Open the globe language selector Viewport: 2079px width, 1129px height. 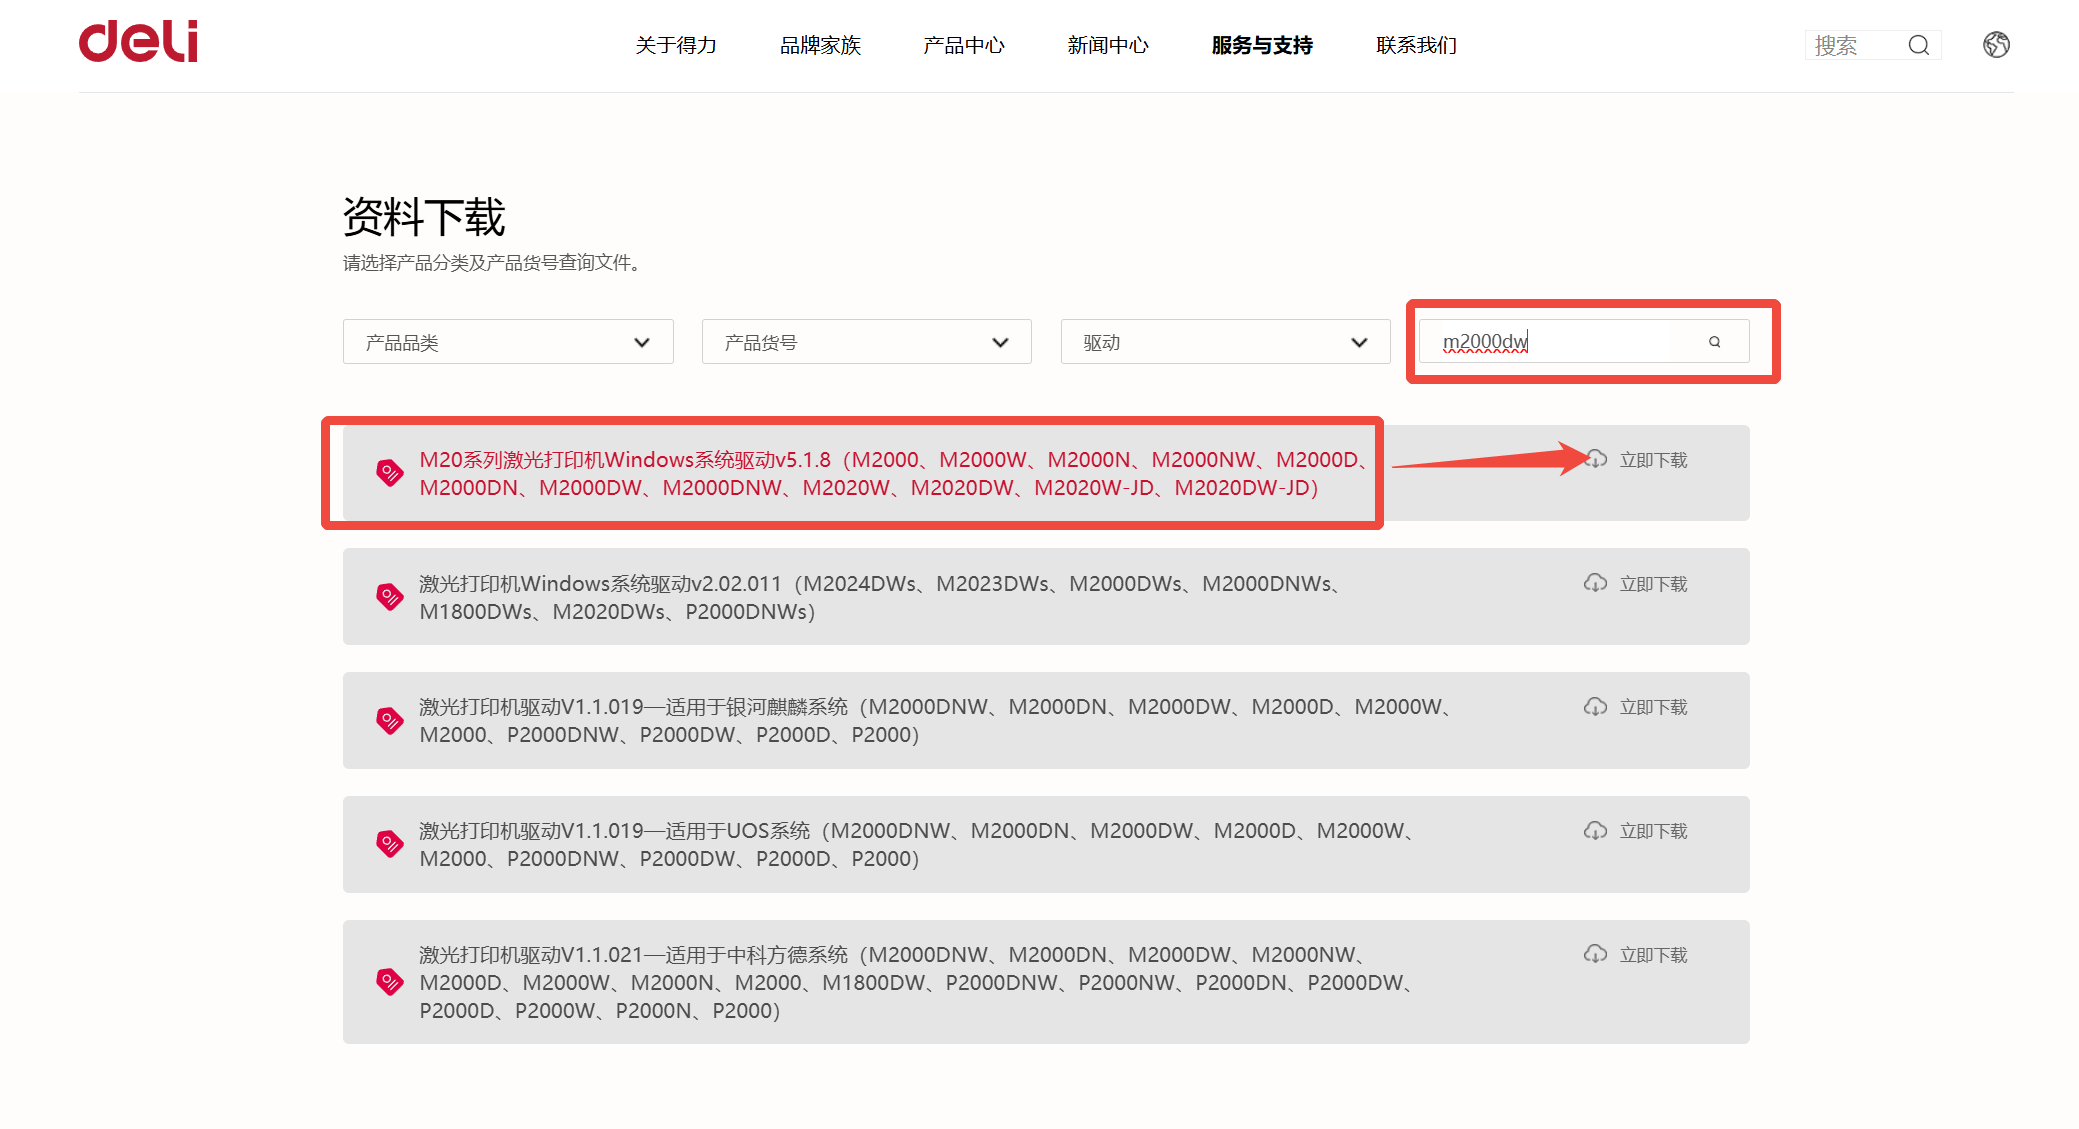coord(1996,45)
